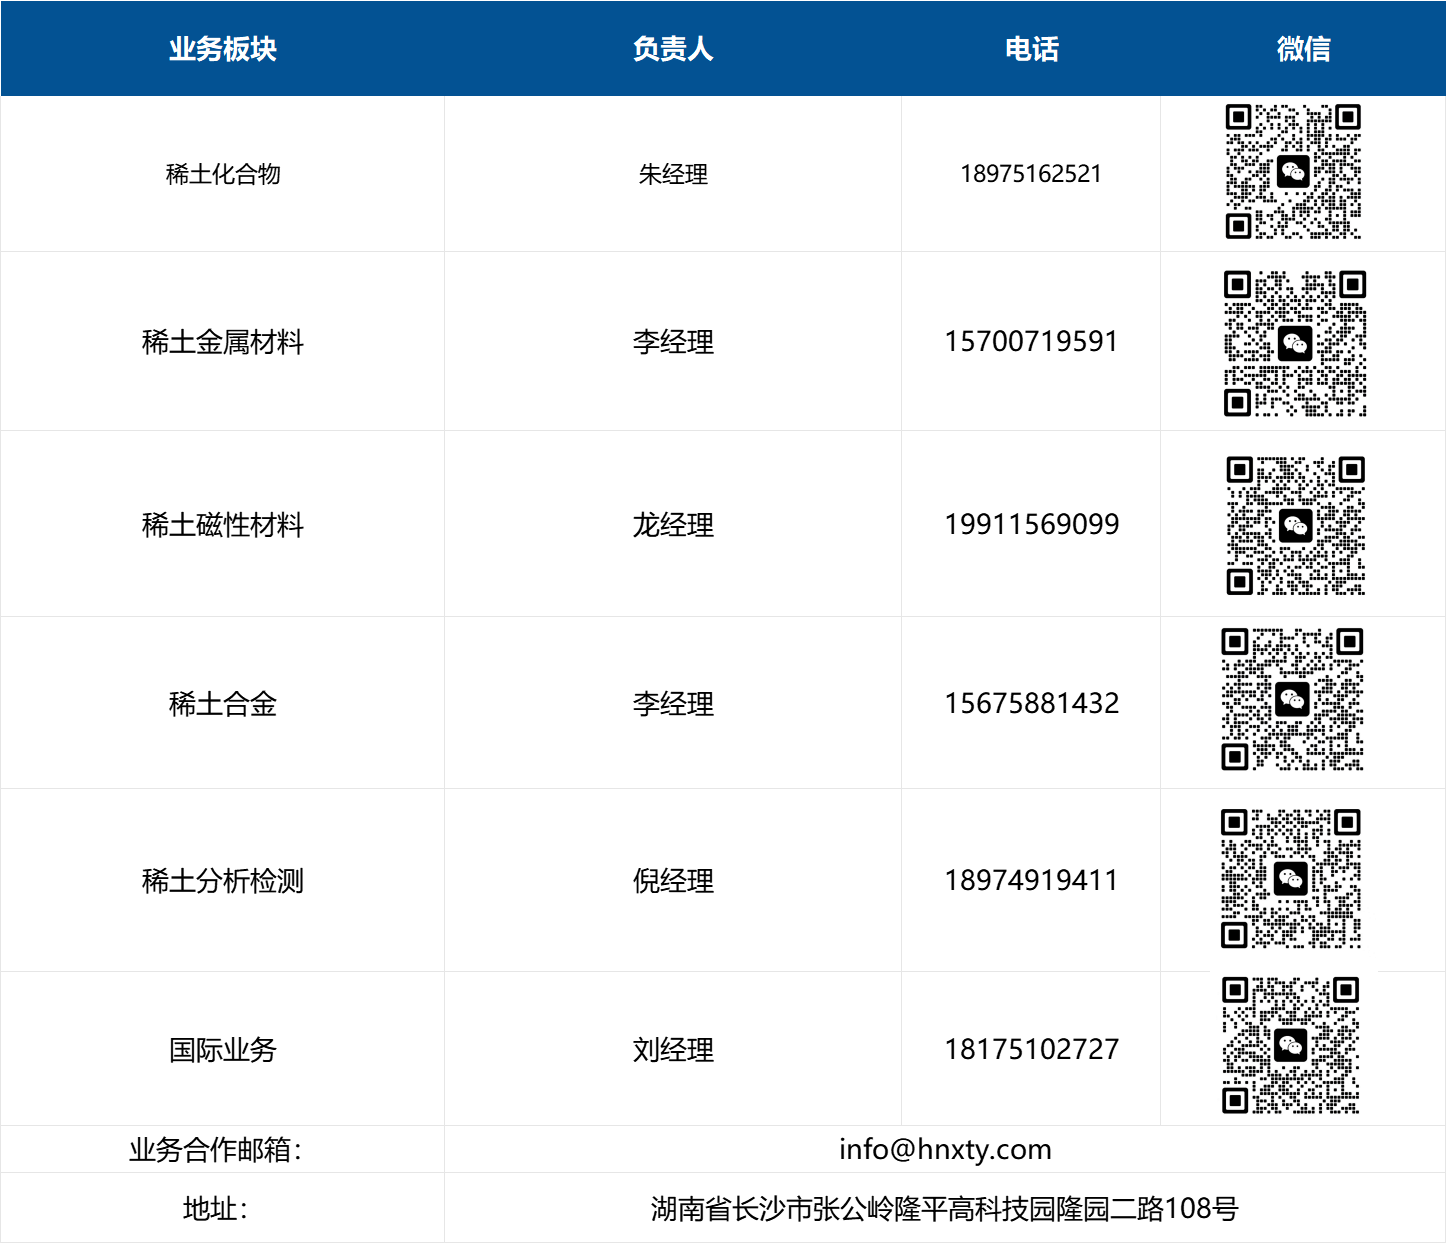Click the QR code in the 稀土合金 row
Image resolution: width=1446 pixels, height=1243 pixels.
(x=1292, y=699)
